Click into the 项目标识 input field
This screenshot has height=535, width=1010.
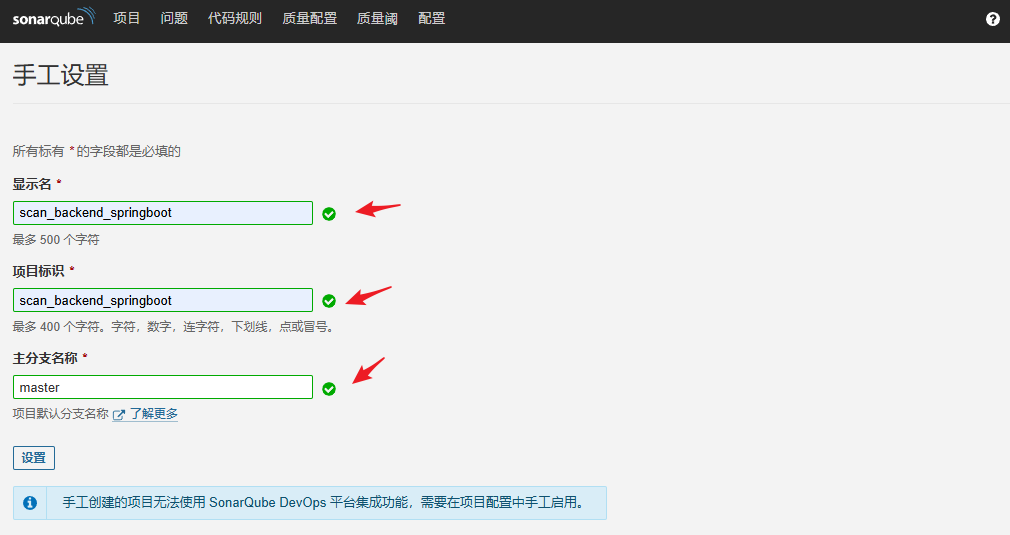163,300
